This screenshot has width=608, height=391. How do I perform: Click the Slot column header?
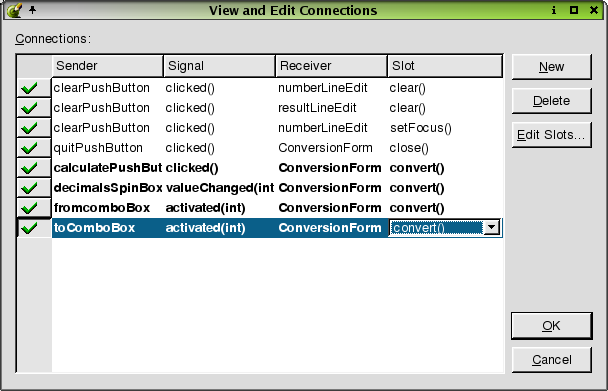(445, 66)
